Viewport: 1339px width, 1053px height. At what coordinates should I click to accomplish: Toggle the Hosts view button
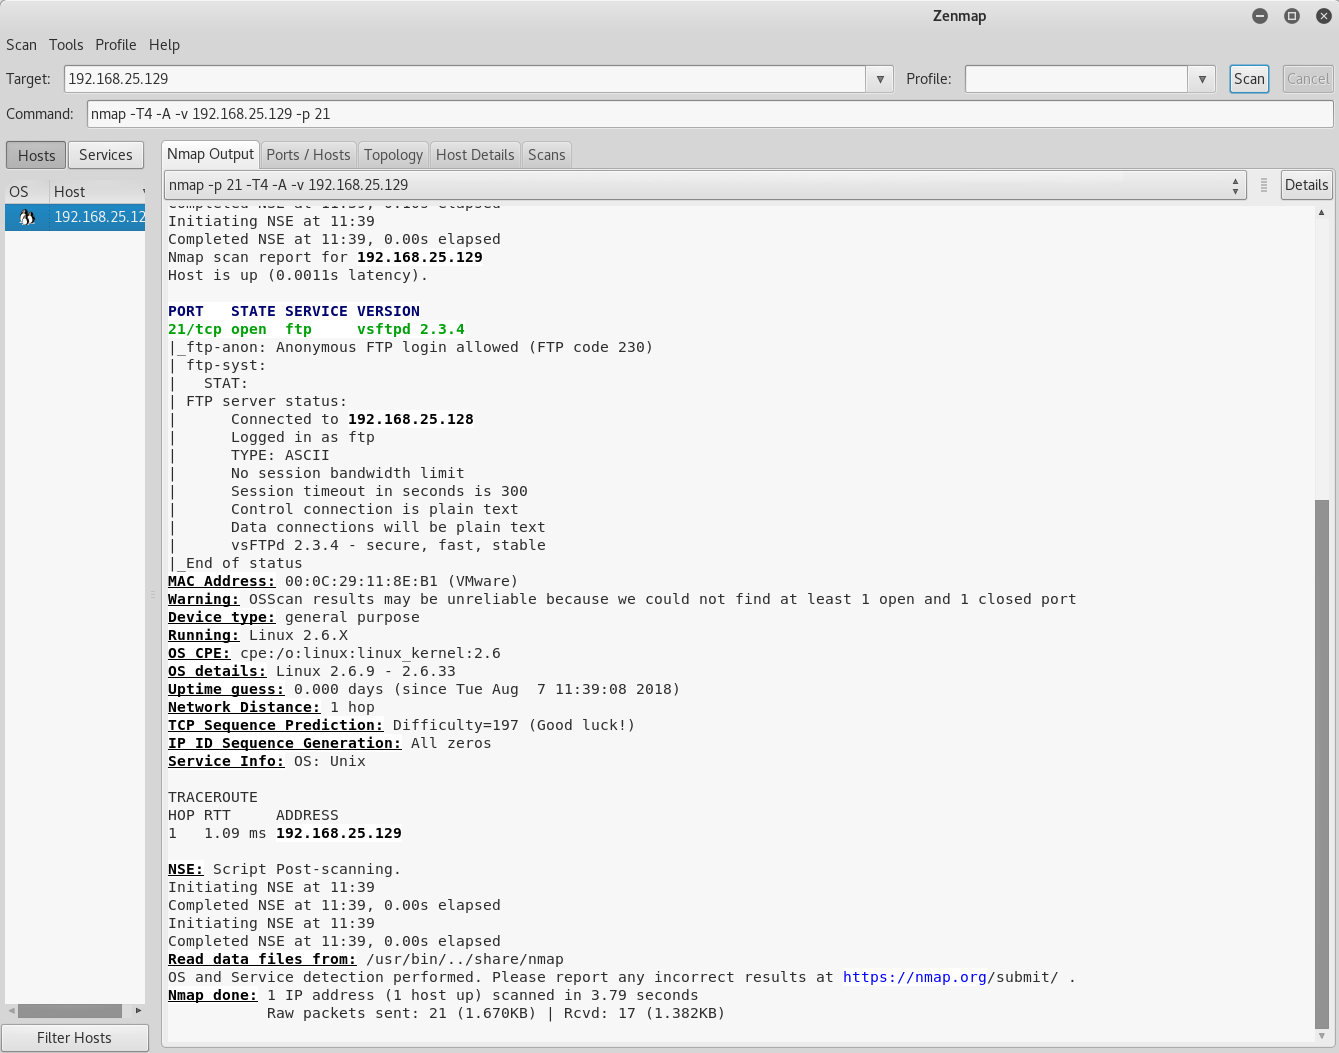tap(36, 155)
